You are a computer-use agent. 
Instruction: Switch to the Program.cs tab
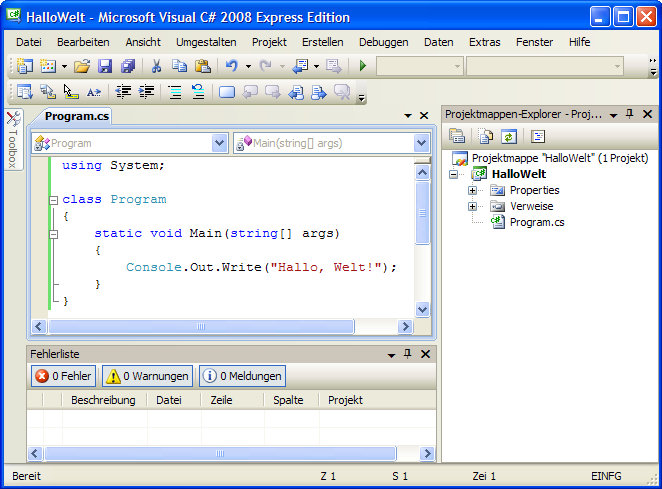76,116
